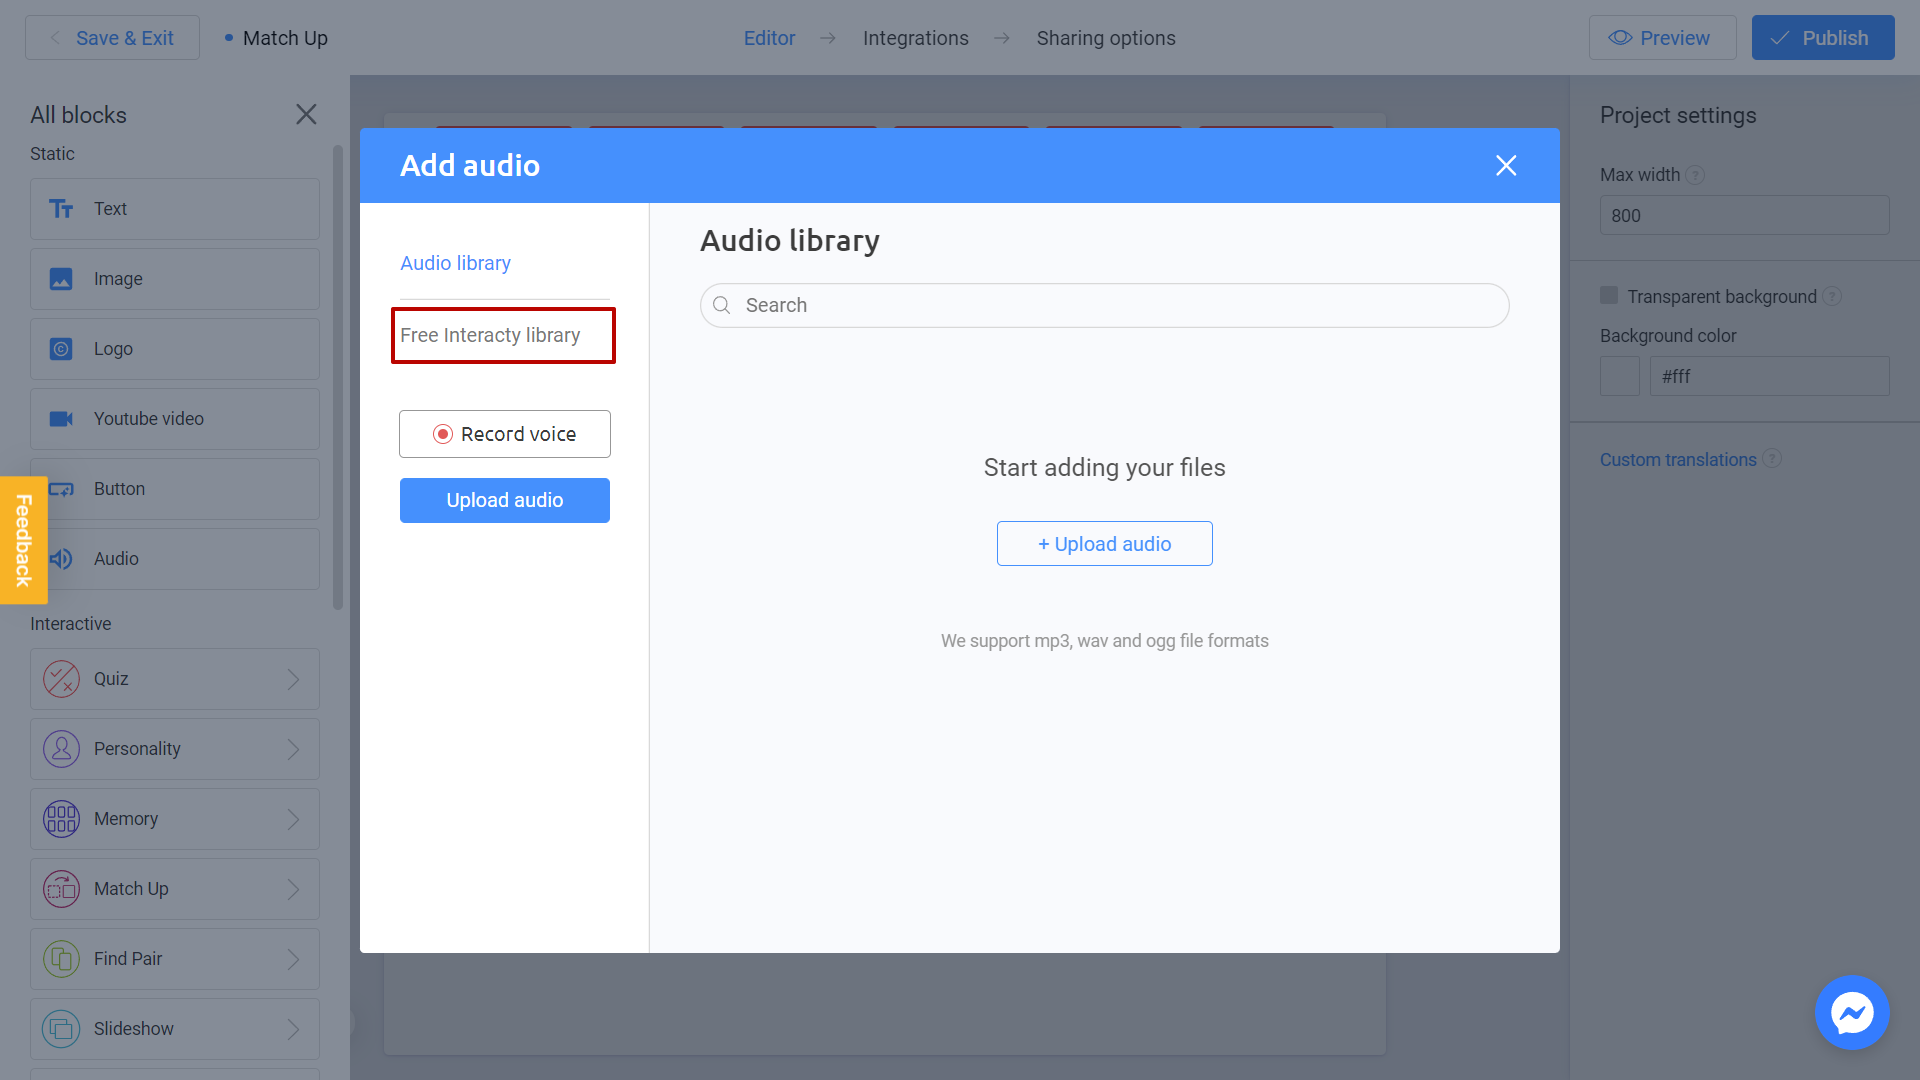Viewport: 1920px width, 1080px height.
Task: Click the Personality block icon
Action: (x=61, y=749)
